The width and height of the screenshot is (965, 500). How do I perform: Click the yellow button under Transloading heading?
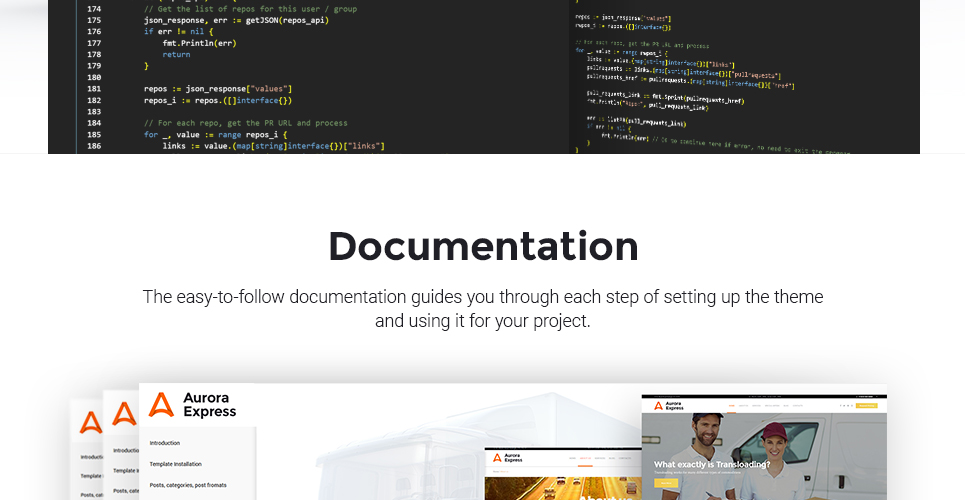[665, 483]
